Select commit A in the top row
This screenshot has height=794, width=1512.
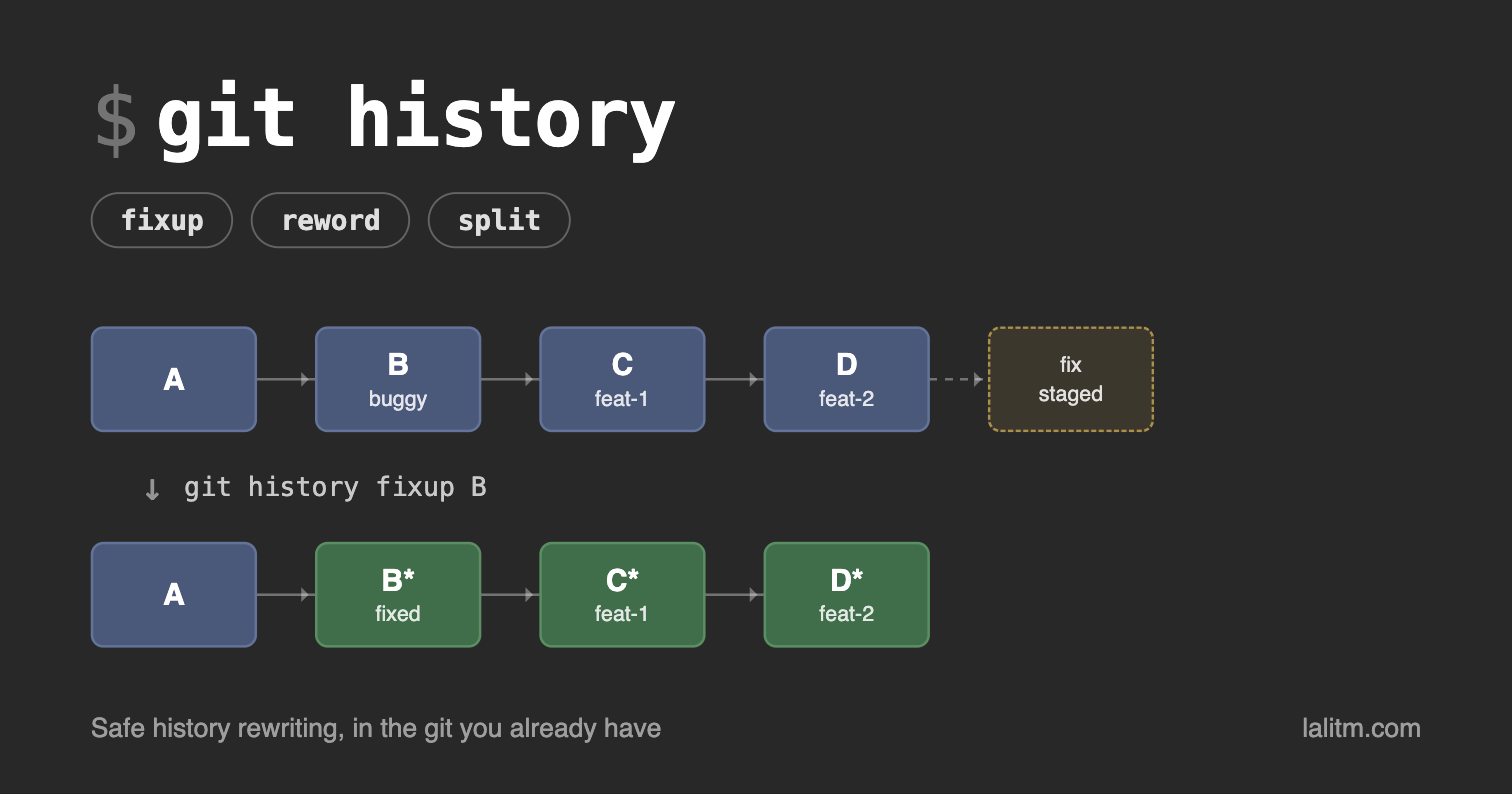[174, 379]
